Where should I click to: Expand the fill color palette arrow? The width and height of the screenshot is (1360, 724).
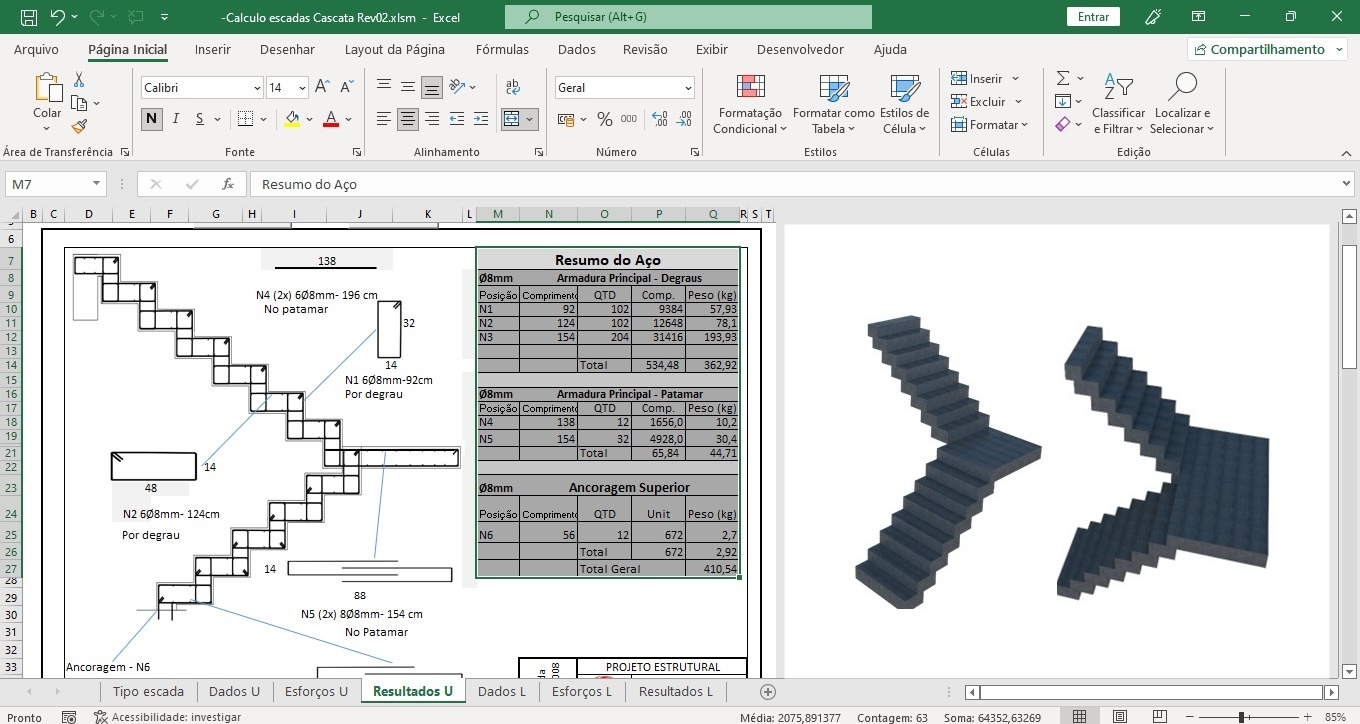coord(309,119)
